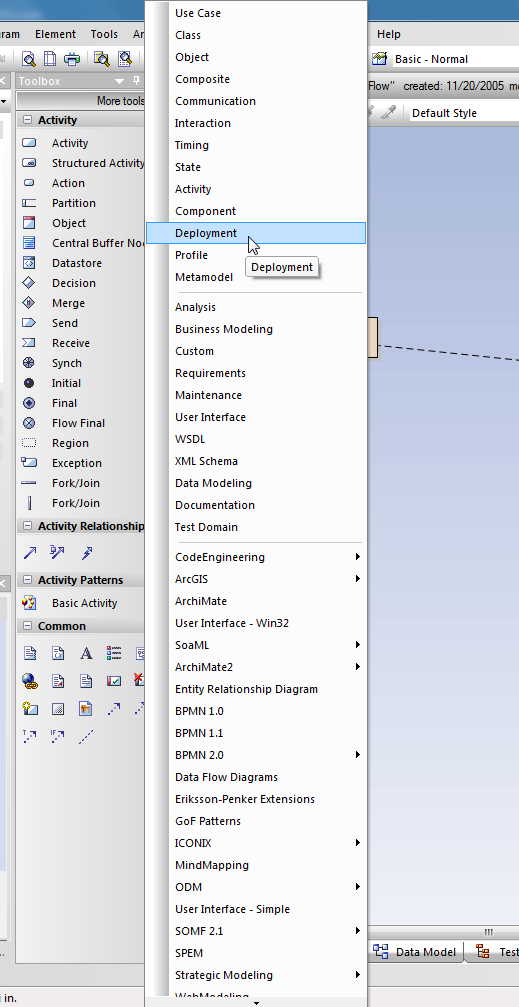Collapse the Activity Relationships section
This screenshot has height=1007, width=519.
pyautogui.click(x=28, y=526)
